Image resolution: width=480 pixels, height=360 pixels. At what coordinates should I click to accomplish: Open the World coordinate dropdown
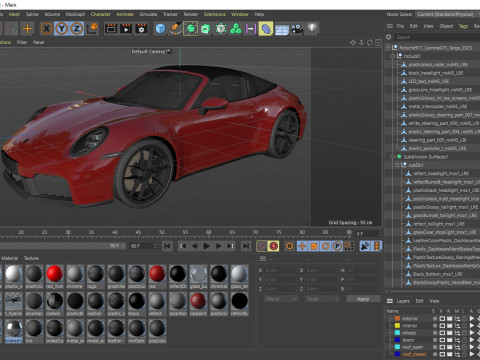pyautogui.click(x=281, y=299)
